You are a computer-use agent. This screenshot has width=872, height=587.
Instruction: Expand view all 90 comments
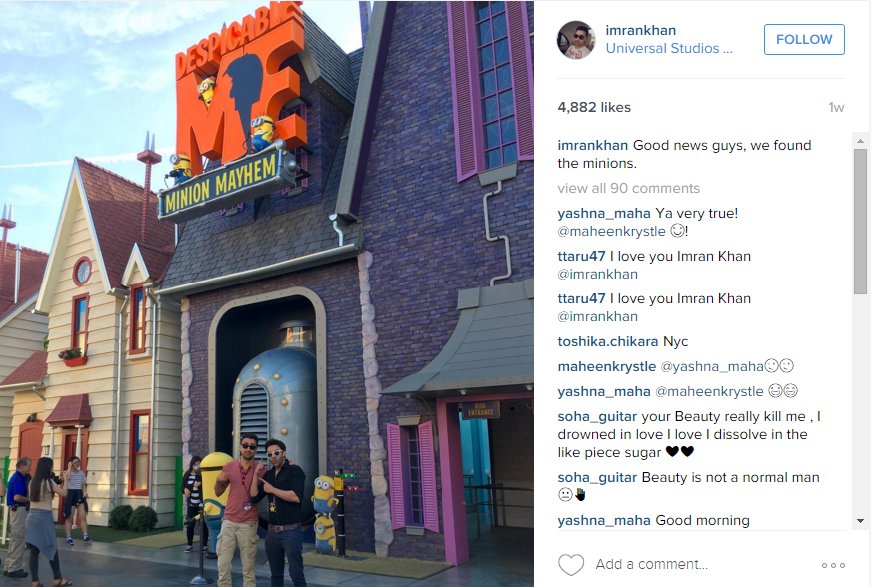click(x=628, y=188)
